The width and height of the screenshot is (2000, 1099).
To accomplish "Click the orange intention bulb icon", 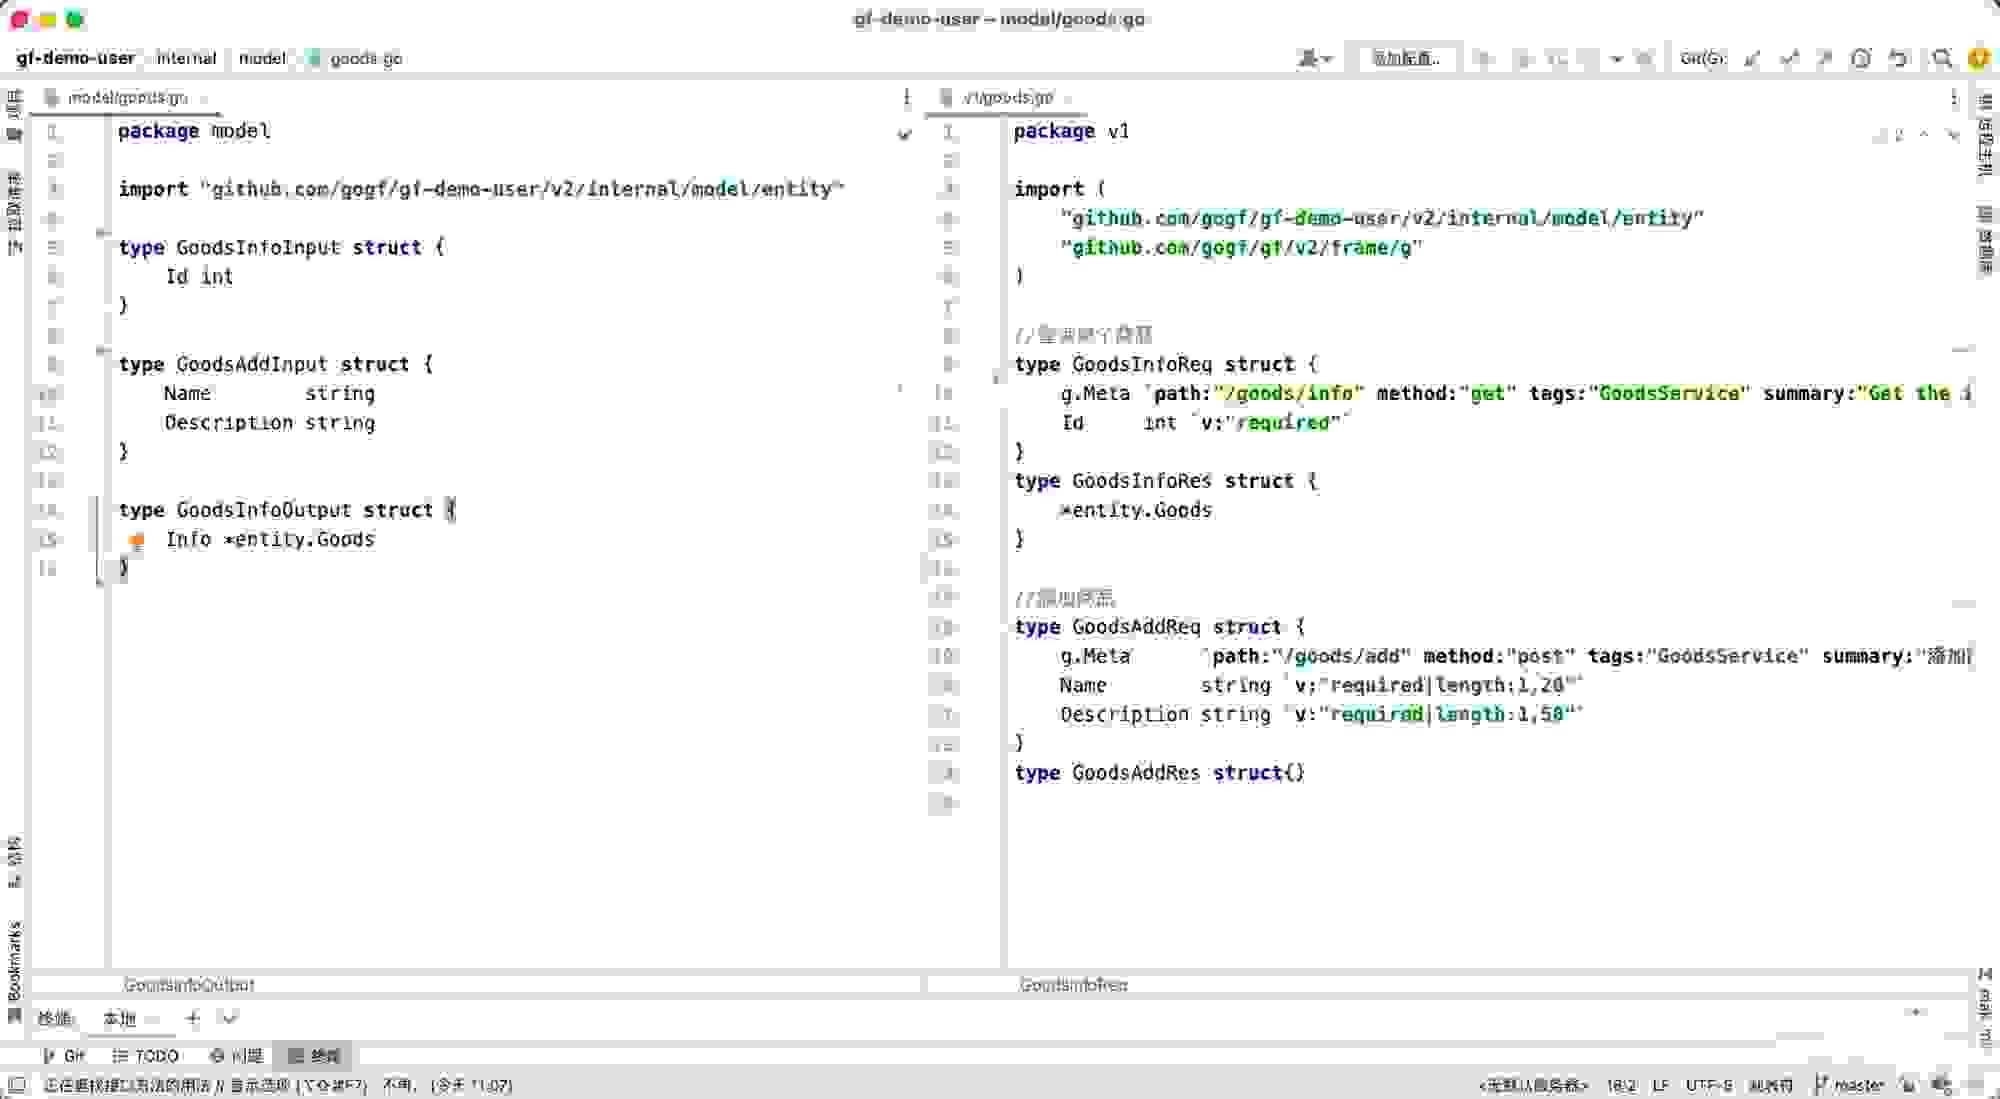I will click(x=137, y=541).
